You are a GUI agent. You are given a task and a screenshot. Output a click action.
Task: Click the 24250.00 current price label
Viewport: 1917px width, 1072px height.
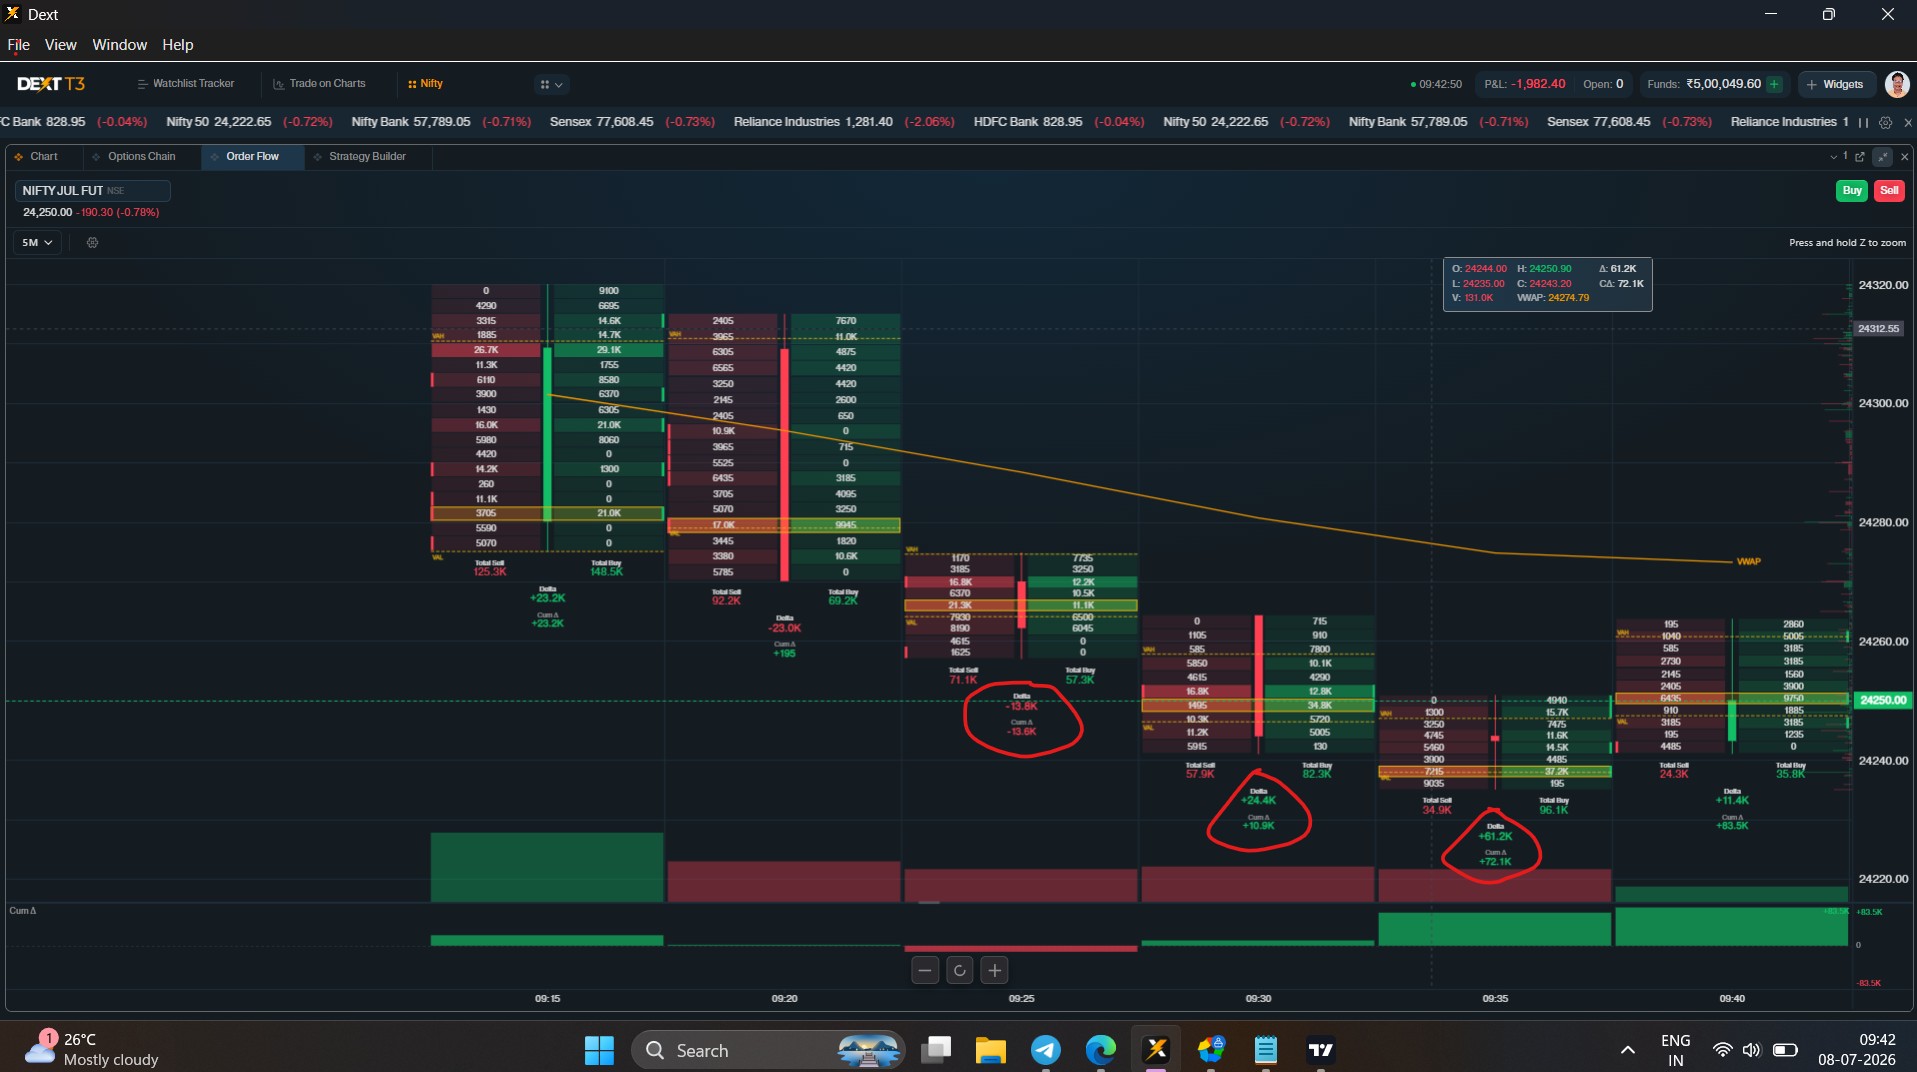click(x=1882, y=701)
